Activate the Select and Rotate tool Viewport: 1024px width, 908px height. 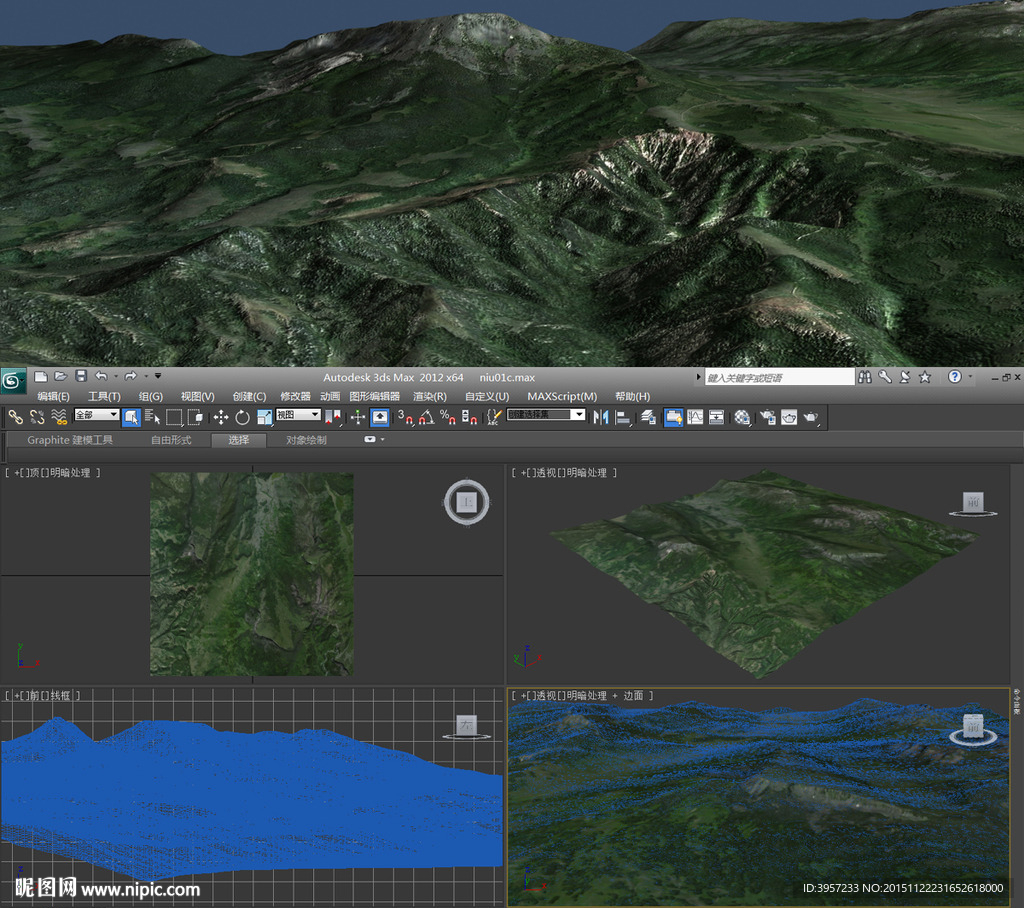click(242, 417)
